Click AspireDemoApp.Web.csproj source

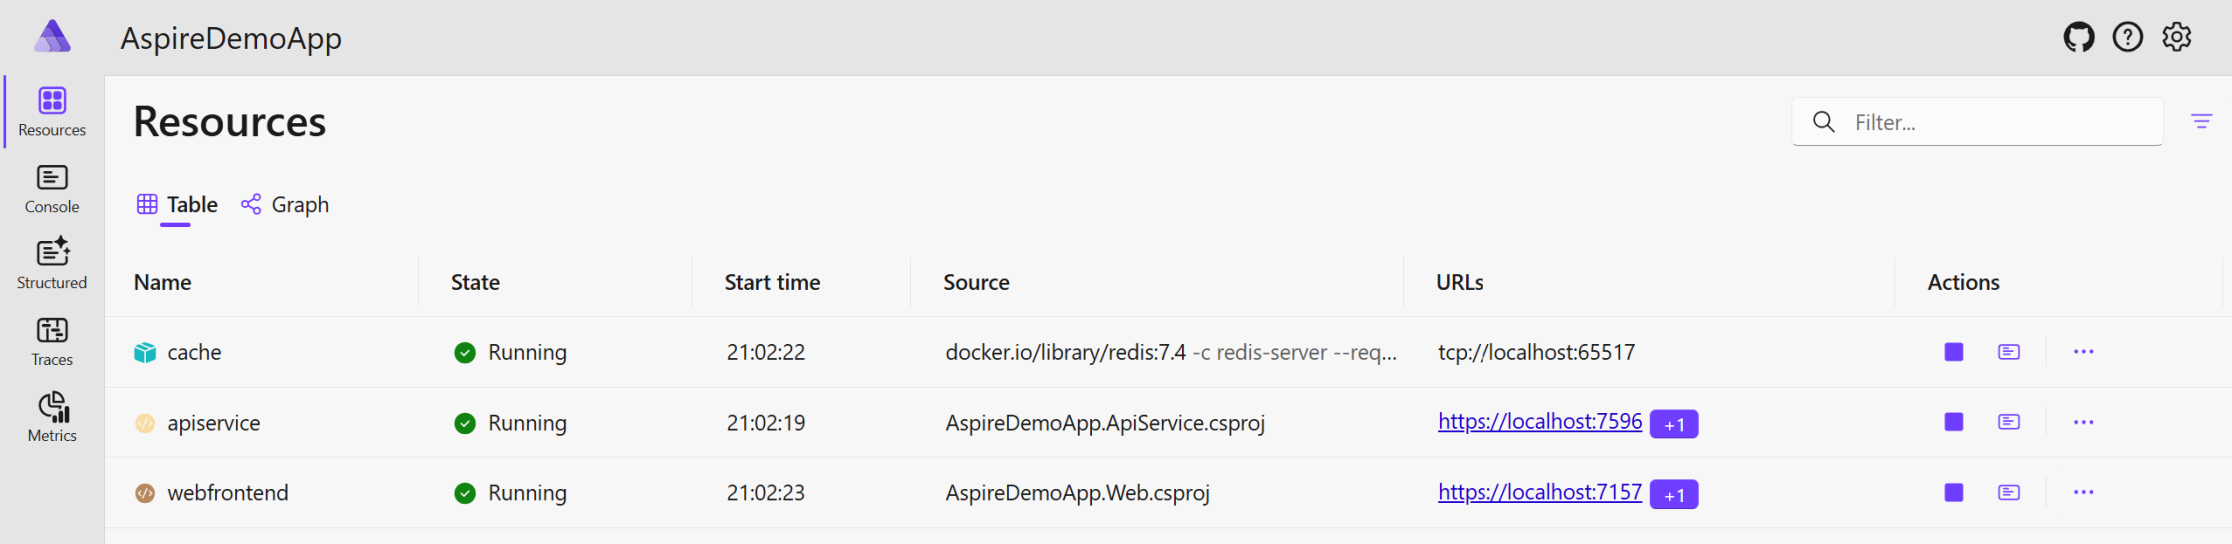(1078, 493)
